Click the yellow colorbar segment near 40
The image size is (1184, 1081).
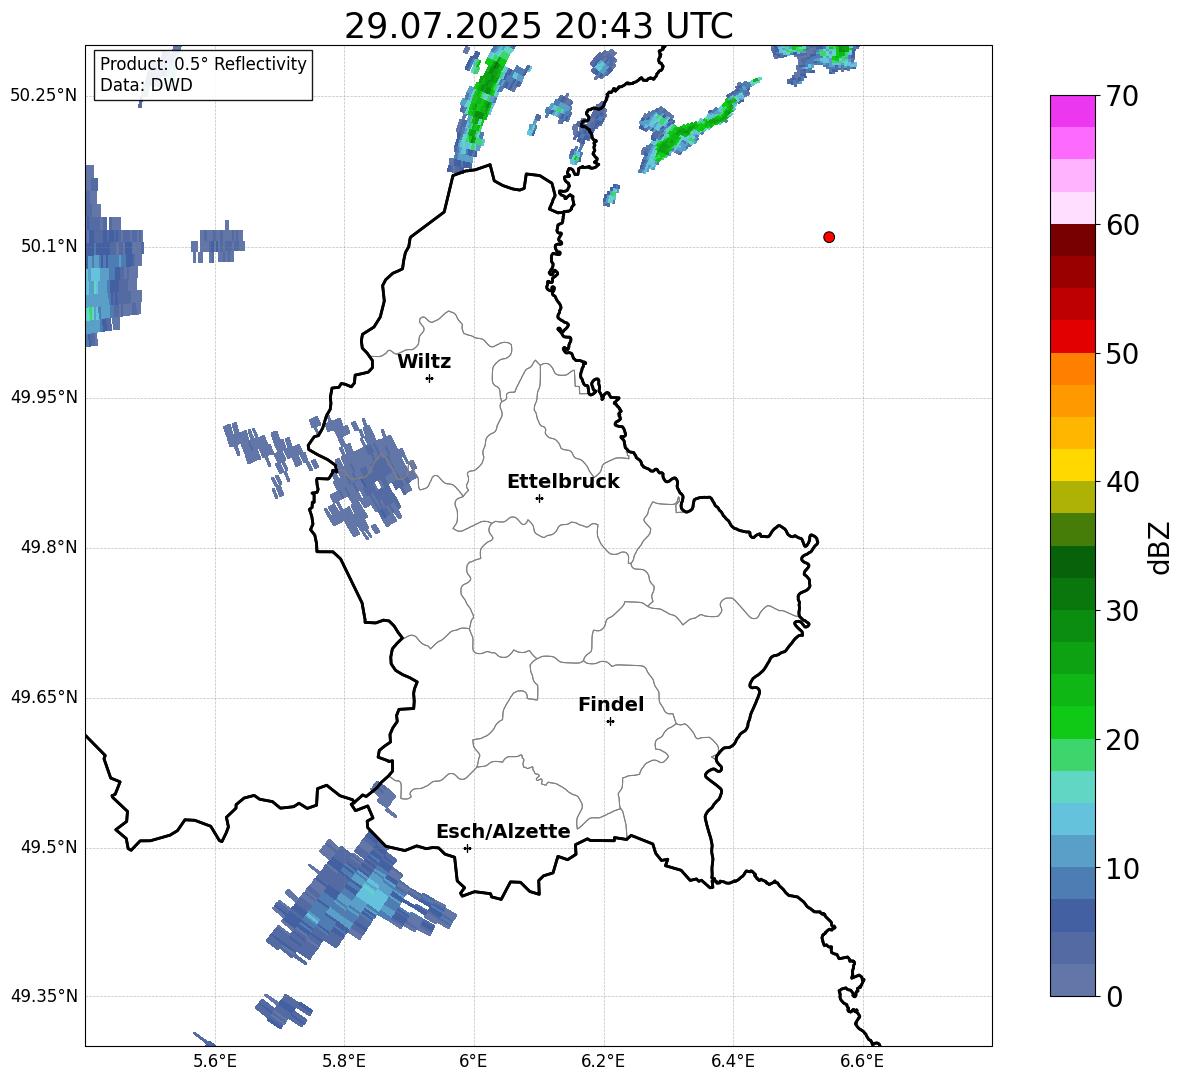[x=1072, y=465]
